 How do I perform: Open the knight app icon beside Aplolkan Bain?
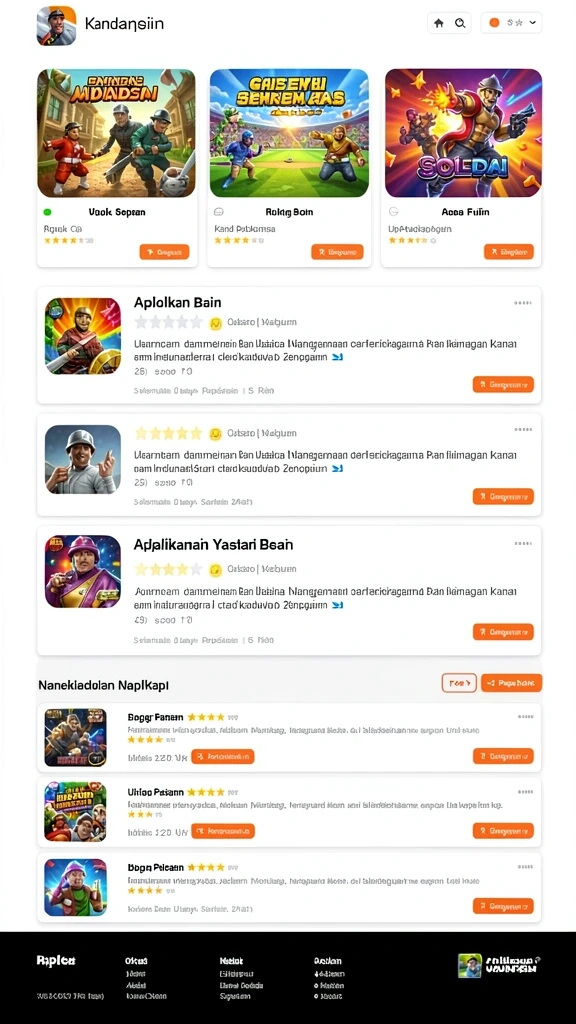pos(83,336)
